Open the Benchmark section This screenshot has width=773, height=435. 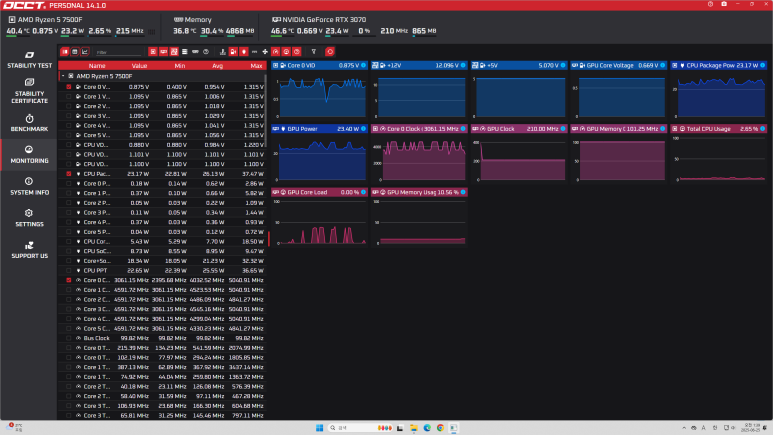(29, 123)
